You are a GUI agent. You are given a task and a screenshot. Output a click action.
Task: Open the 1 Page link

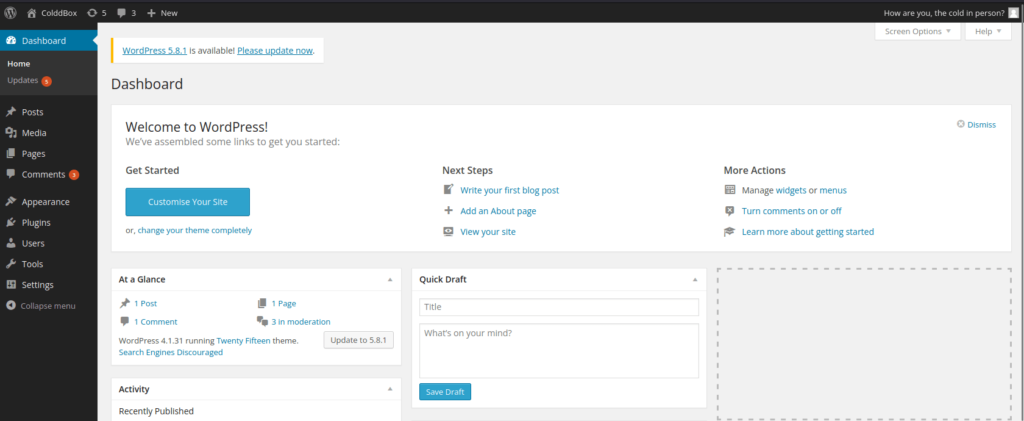[x=284, y=304]
